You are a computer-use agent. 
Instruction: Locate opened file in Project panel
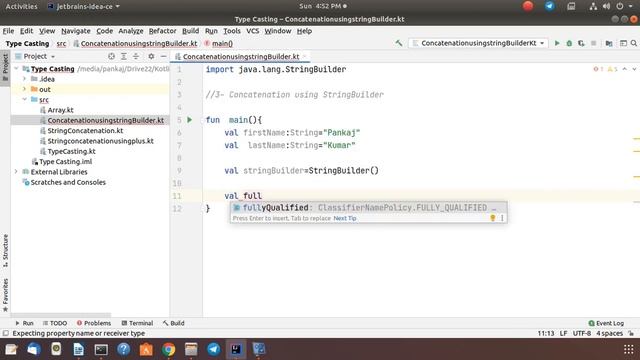[x=111, y=56]
